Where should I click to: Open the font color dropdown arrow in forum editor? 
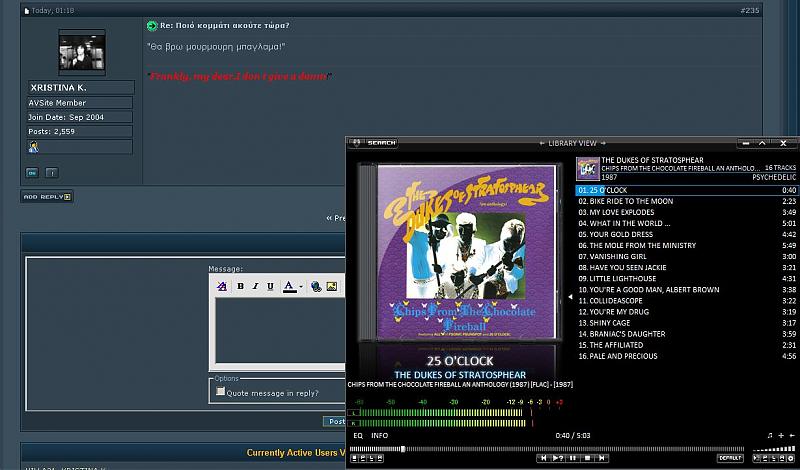pos(301,287)
